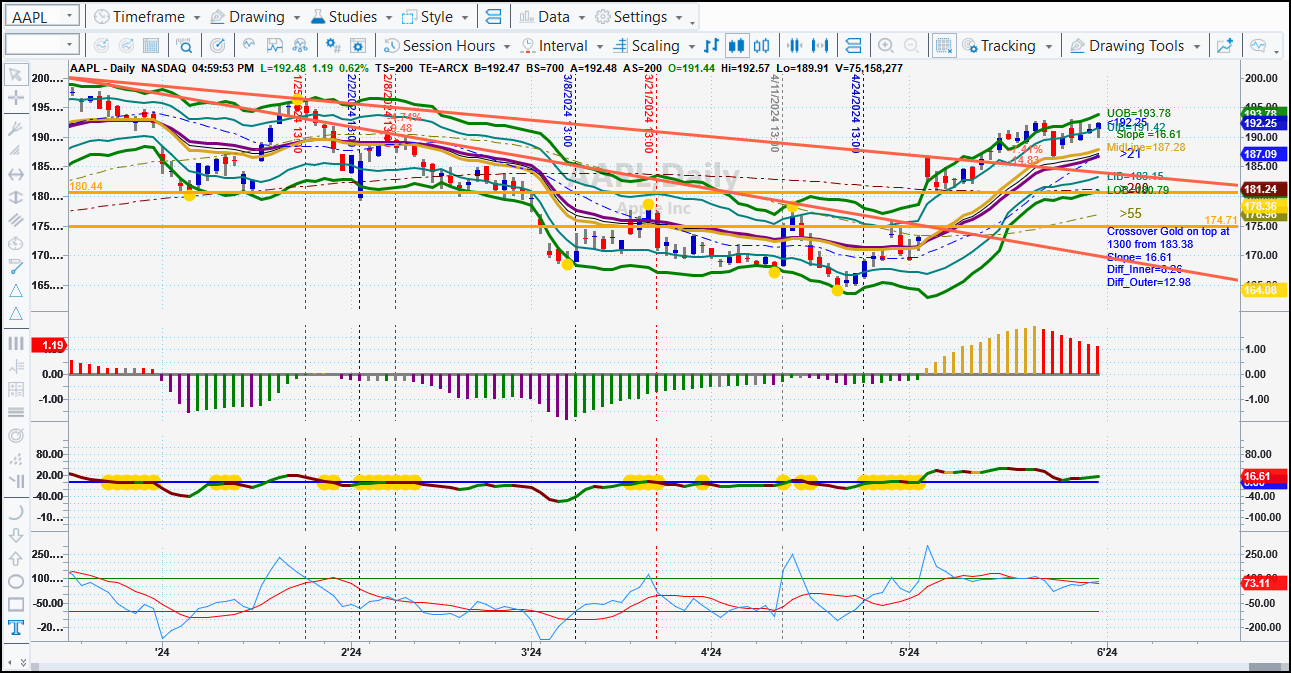Click the 4/11/2024 gray date marker

click(774, 114)
